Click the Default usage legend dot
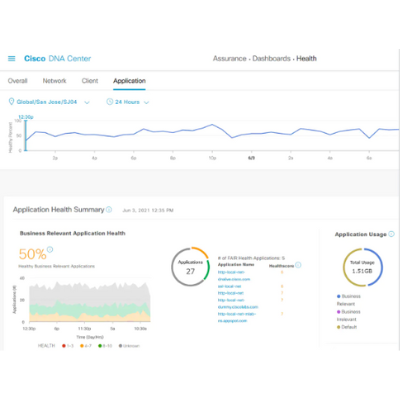 (x=339, y=327)
